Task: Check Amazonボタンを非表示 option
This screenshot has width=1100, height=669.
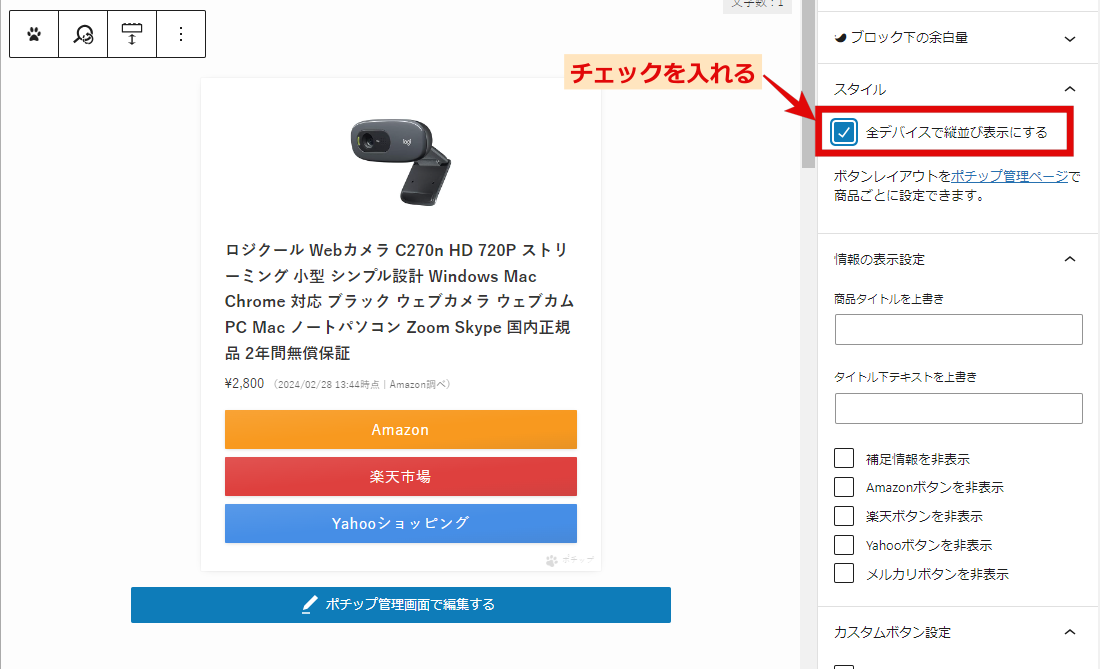Action: (844, 487)
